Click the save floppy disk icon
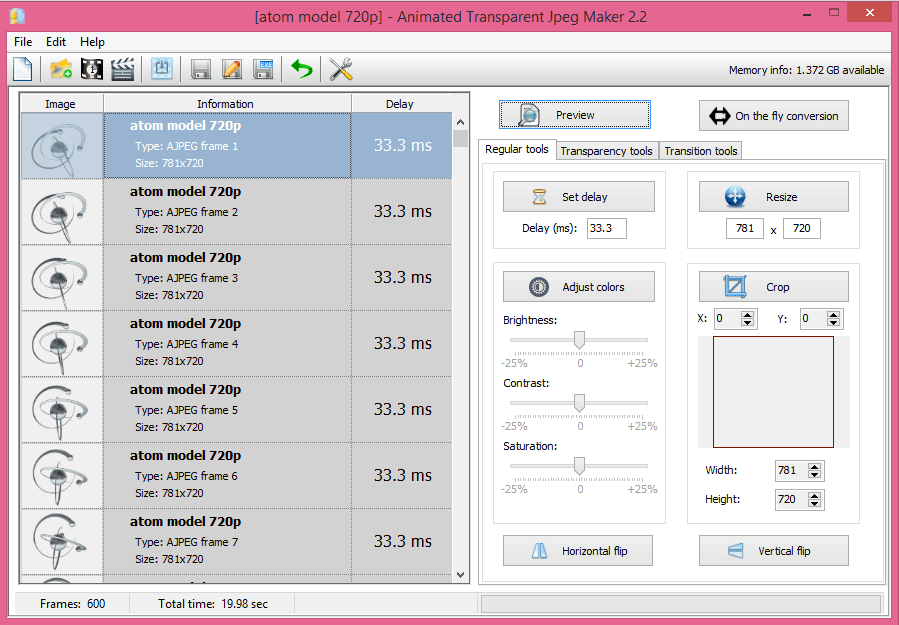This screenshot has height=625, width=899. point(201,69)
